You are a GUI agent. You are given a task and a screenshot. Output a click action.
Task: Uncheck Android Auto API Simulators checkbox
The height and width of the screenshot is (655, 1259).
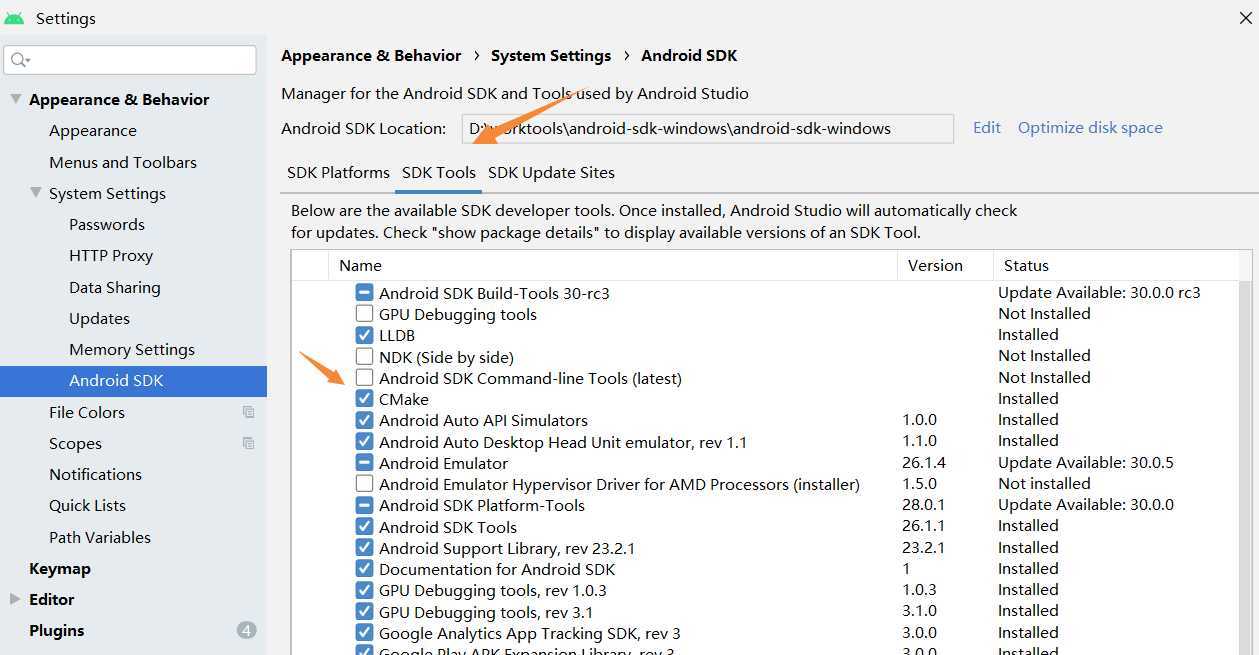pos(364,420)
